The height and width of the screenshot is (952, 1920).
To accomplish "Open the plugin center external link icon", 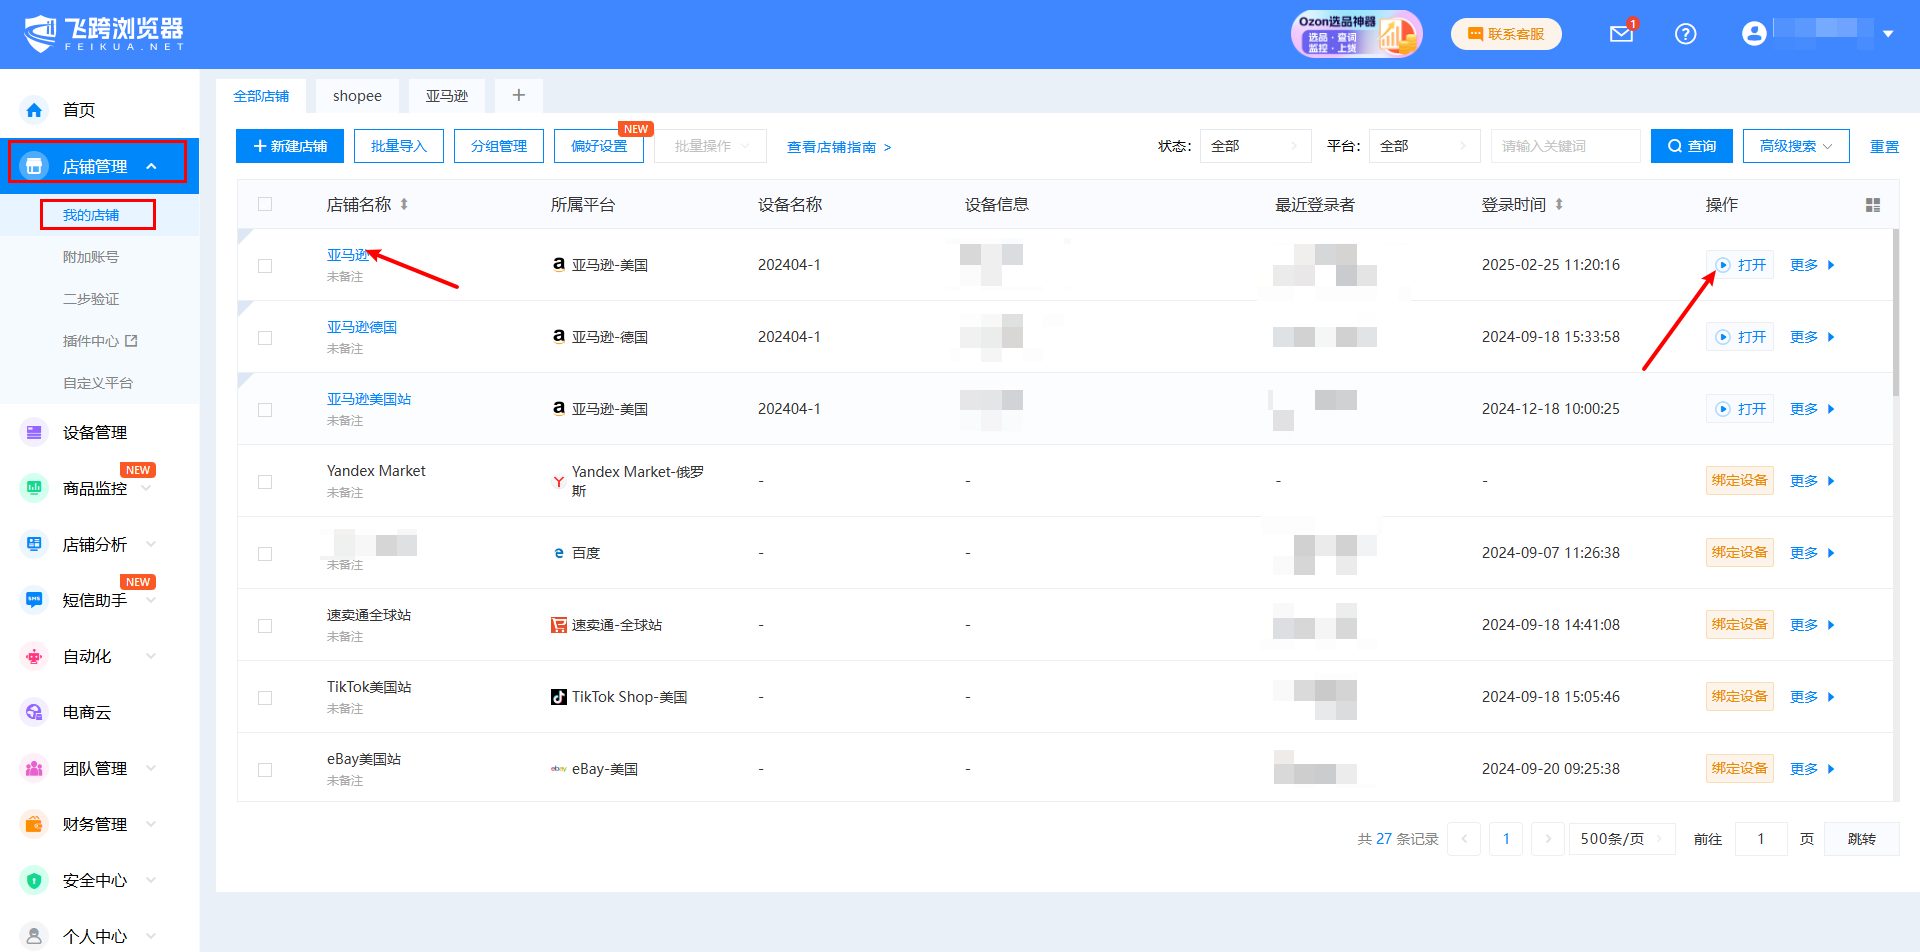I will click(x=131, y=341).
